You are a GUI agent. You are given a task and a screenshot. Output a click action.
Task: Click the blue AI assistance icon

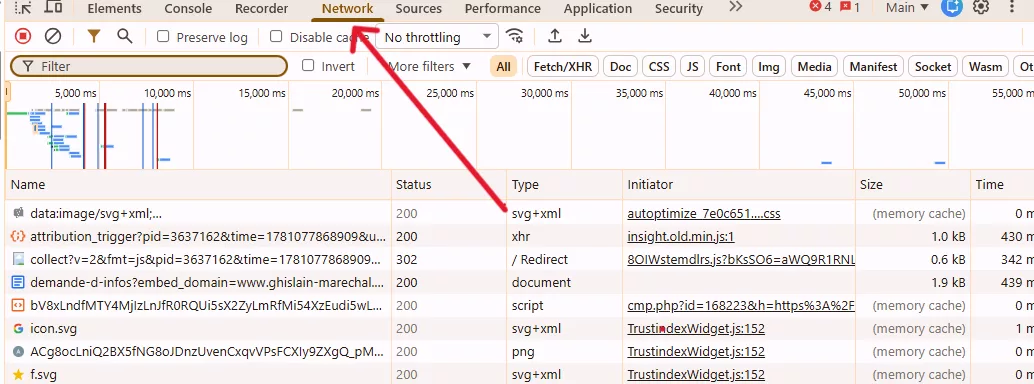pos(952,8)
